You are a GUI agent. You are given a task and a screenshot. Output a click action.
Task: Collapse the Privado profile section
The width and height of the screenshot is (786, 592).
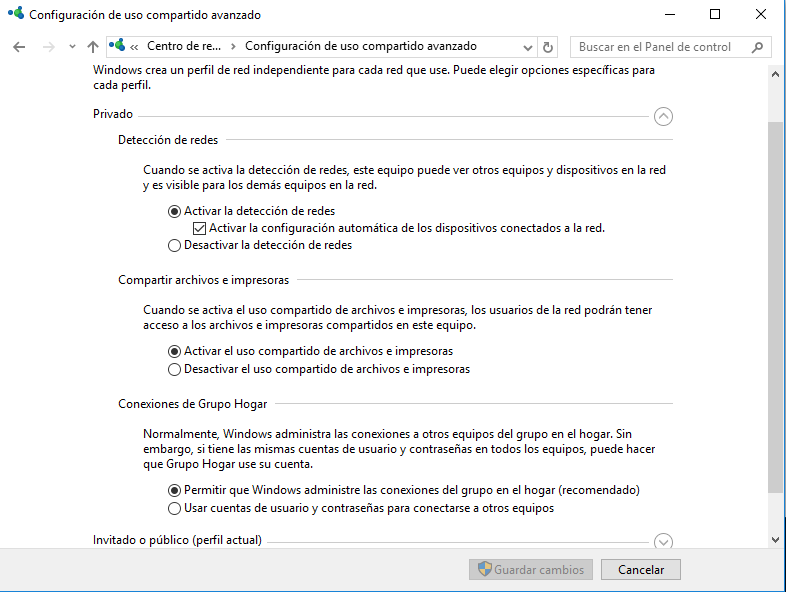663,117
